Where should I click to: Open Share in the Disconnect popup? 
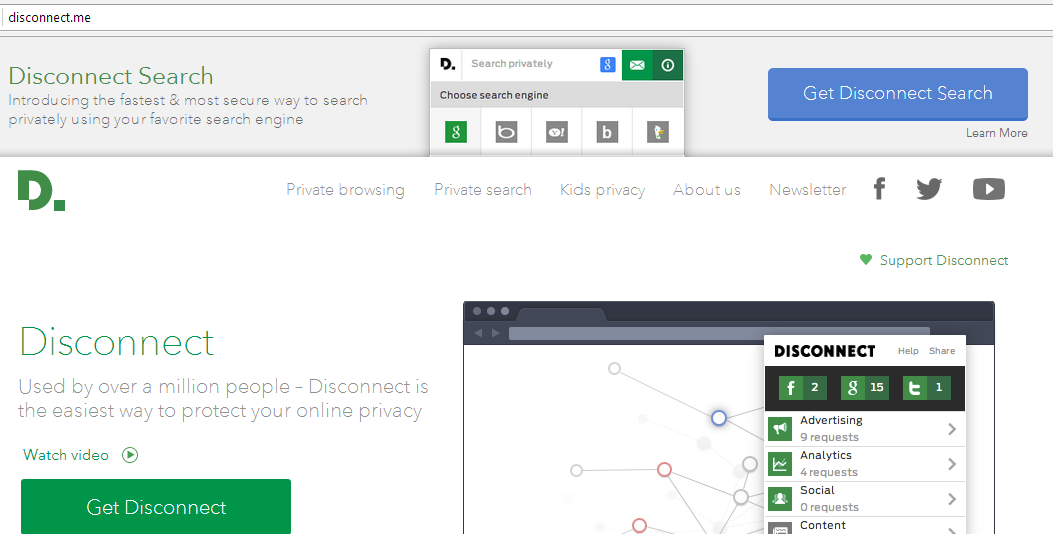(x=942, y=351)
